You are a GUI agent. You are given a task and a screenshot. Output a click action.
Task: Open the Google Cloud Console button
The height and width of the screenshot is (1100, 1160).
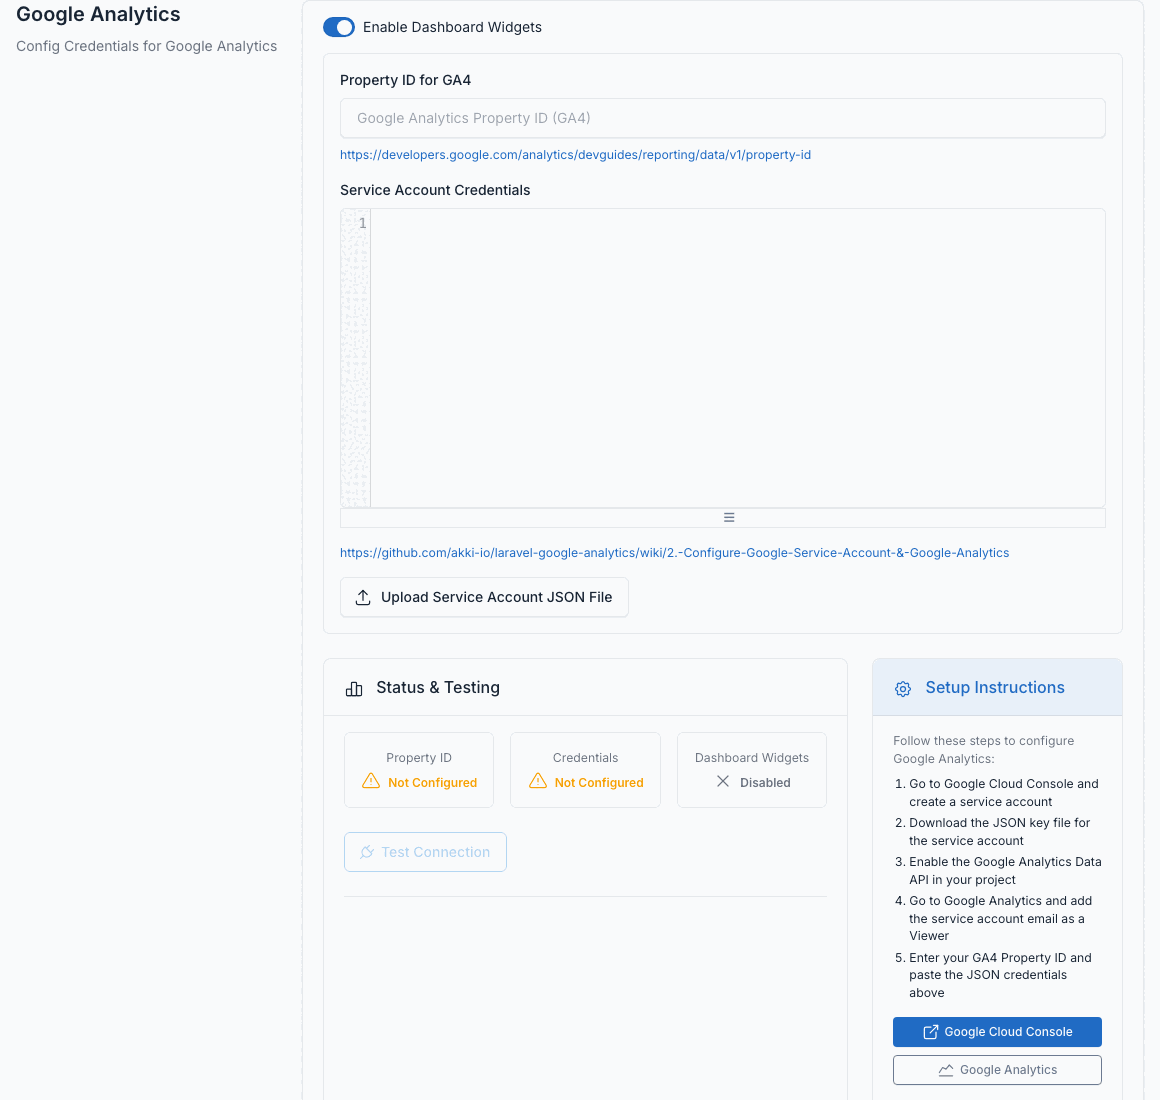997,1032
